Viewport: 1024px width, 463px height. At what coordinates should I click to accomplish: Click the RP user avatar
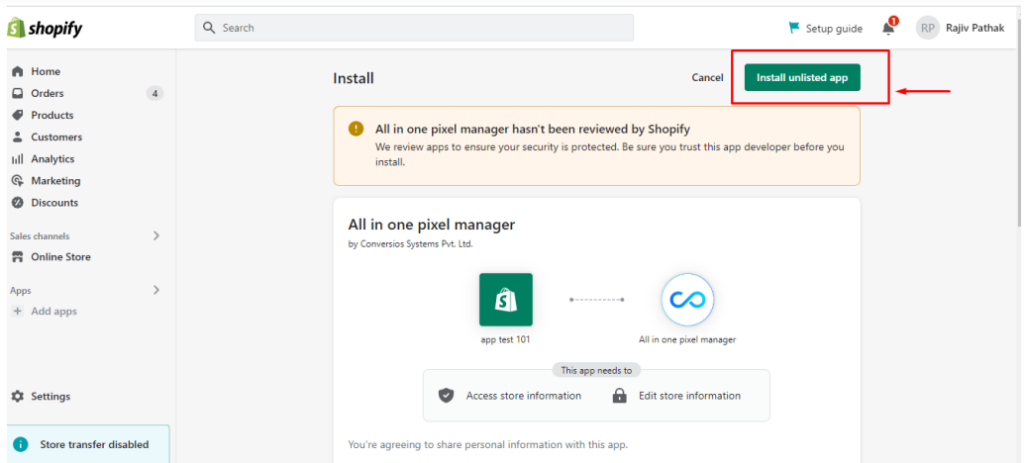(x=928, y=28)
